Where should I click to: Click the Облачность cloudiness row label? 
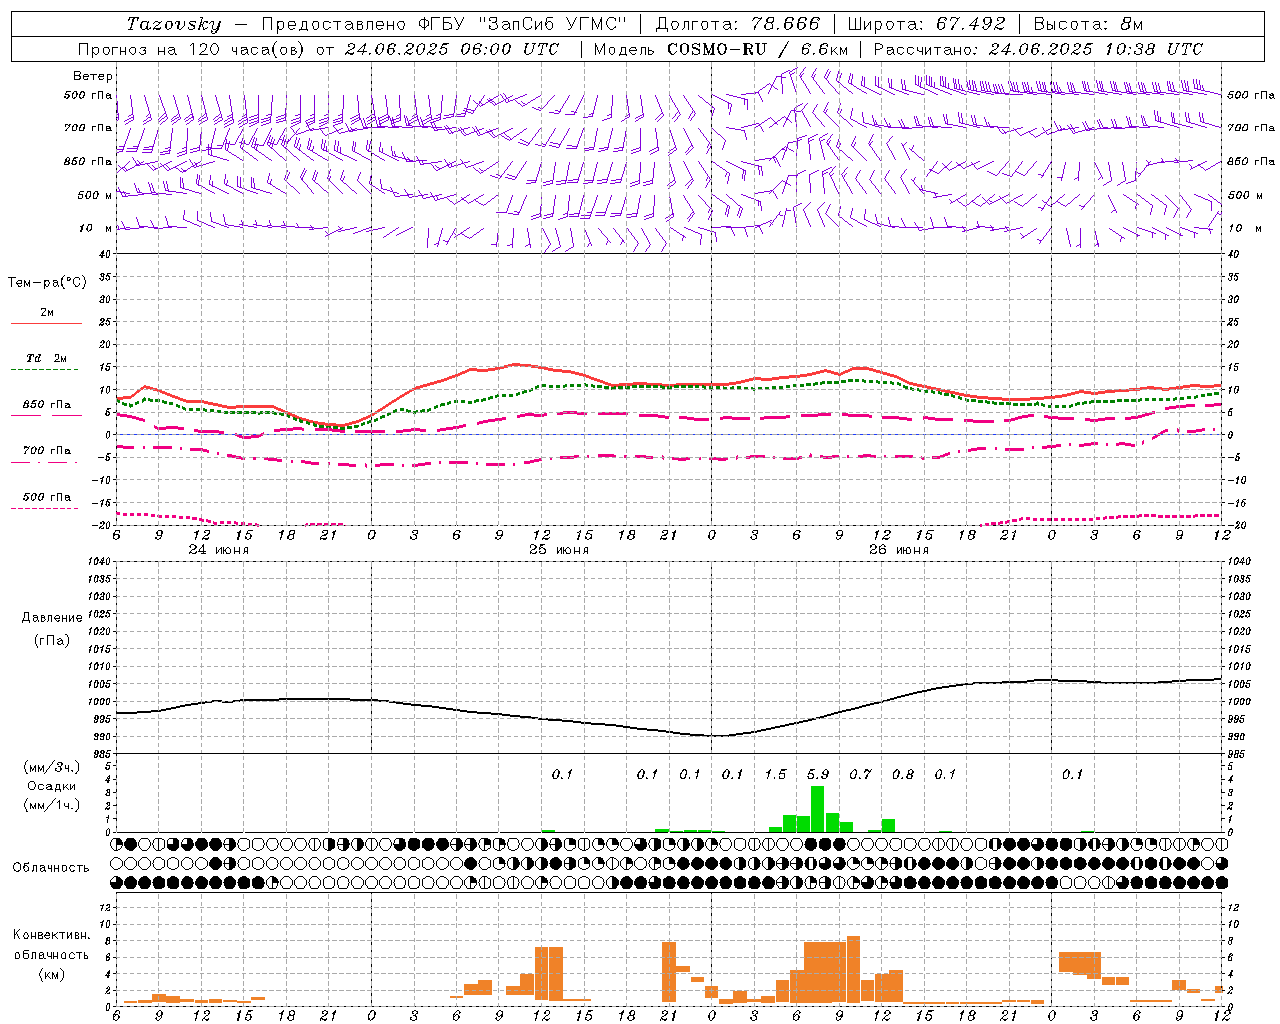51,867
